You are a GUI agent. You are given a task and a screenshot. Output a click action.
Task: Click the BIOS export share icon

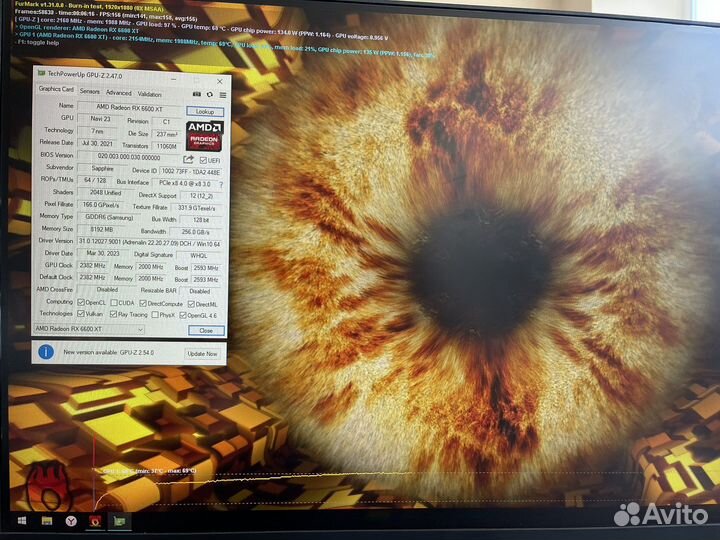pos(188,159)
